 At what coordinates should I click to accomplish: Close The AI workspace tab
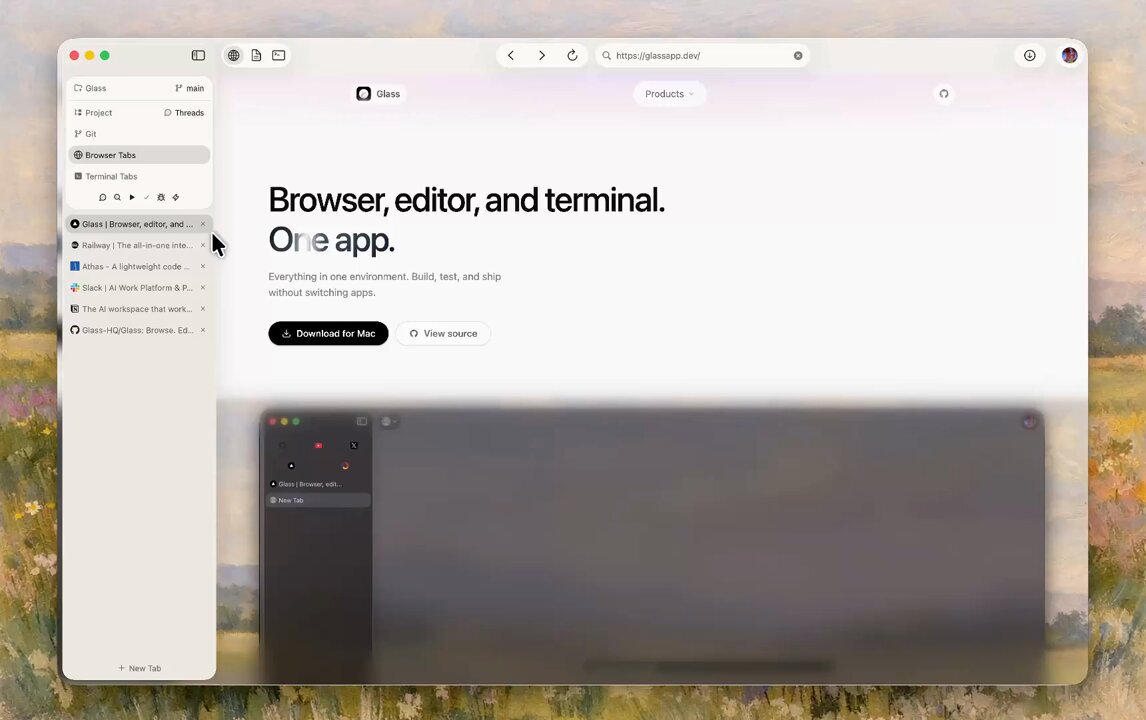click(203, 309)
